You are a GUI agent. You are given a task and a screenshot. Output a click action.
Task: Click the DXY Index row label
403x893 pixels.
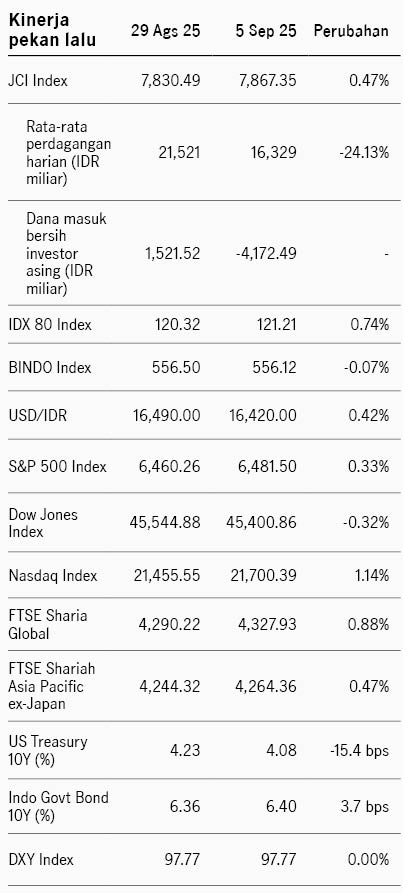(x=41, y=859)
